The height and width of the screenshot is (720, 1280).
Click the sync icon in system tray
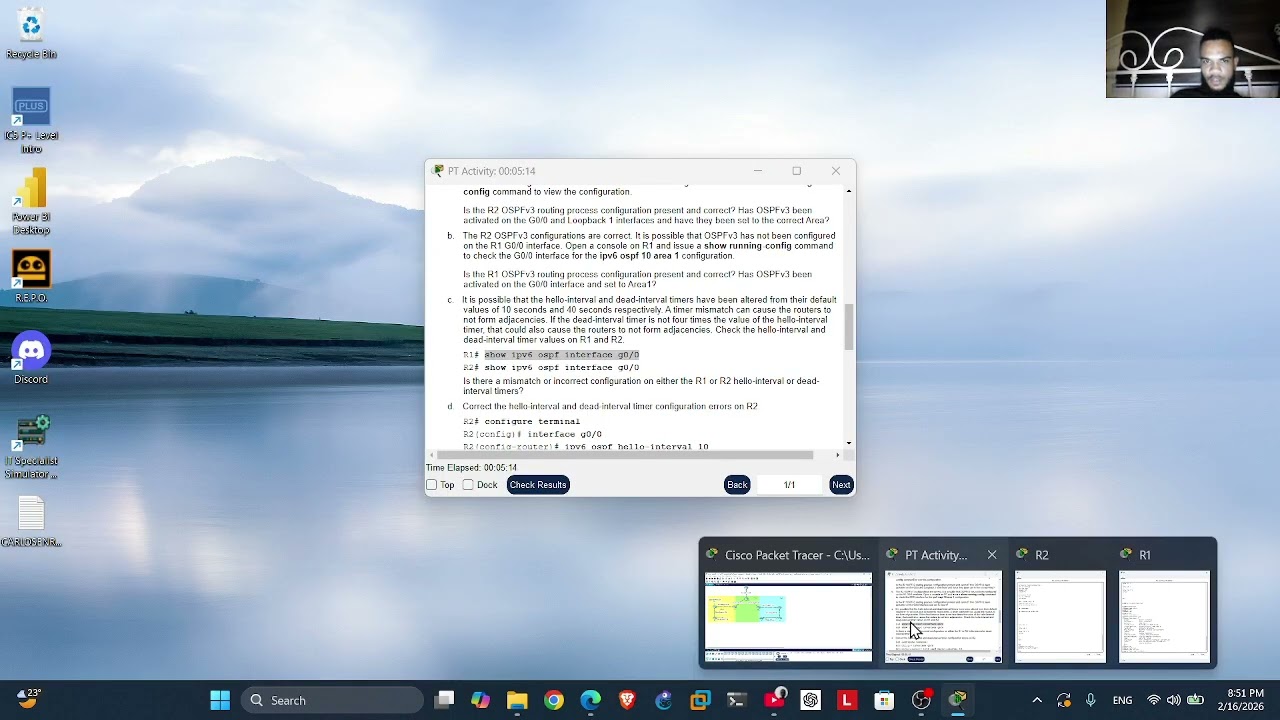click(x=1064, y=700)
